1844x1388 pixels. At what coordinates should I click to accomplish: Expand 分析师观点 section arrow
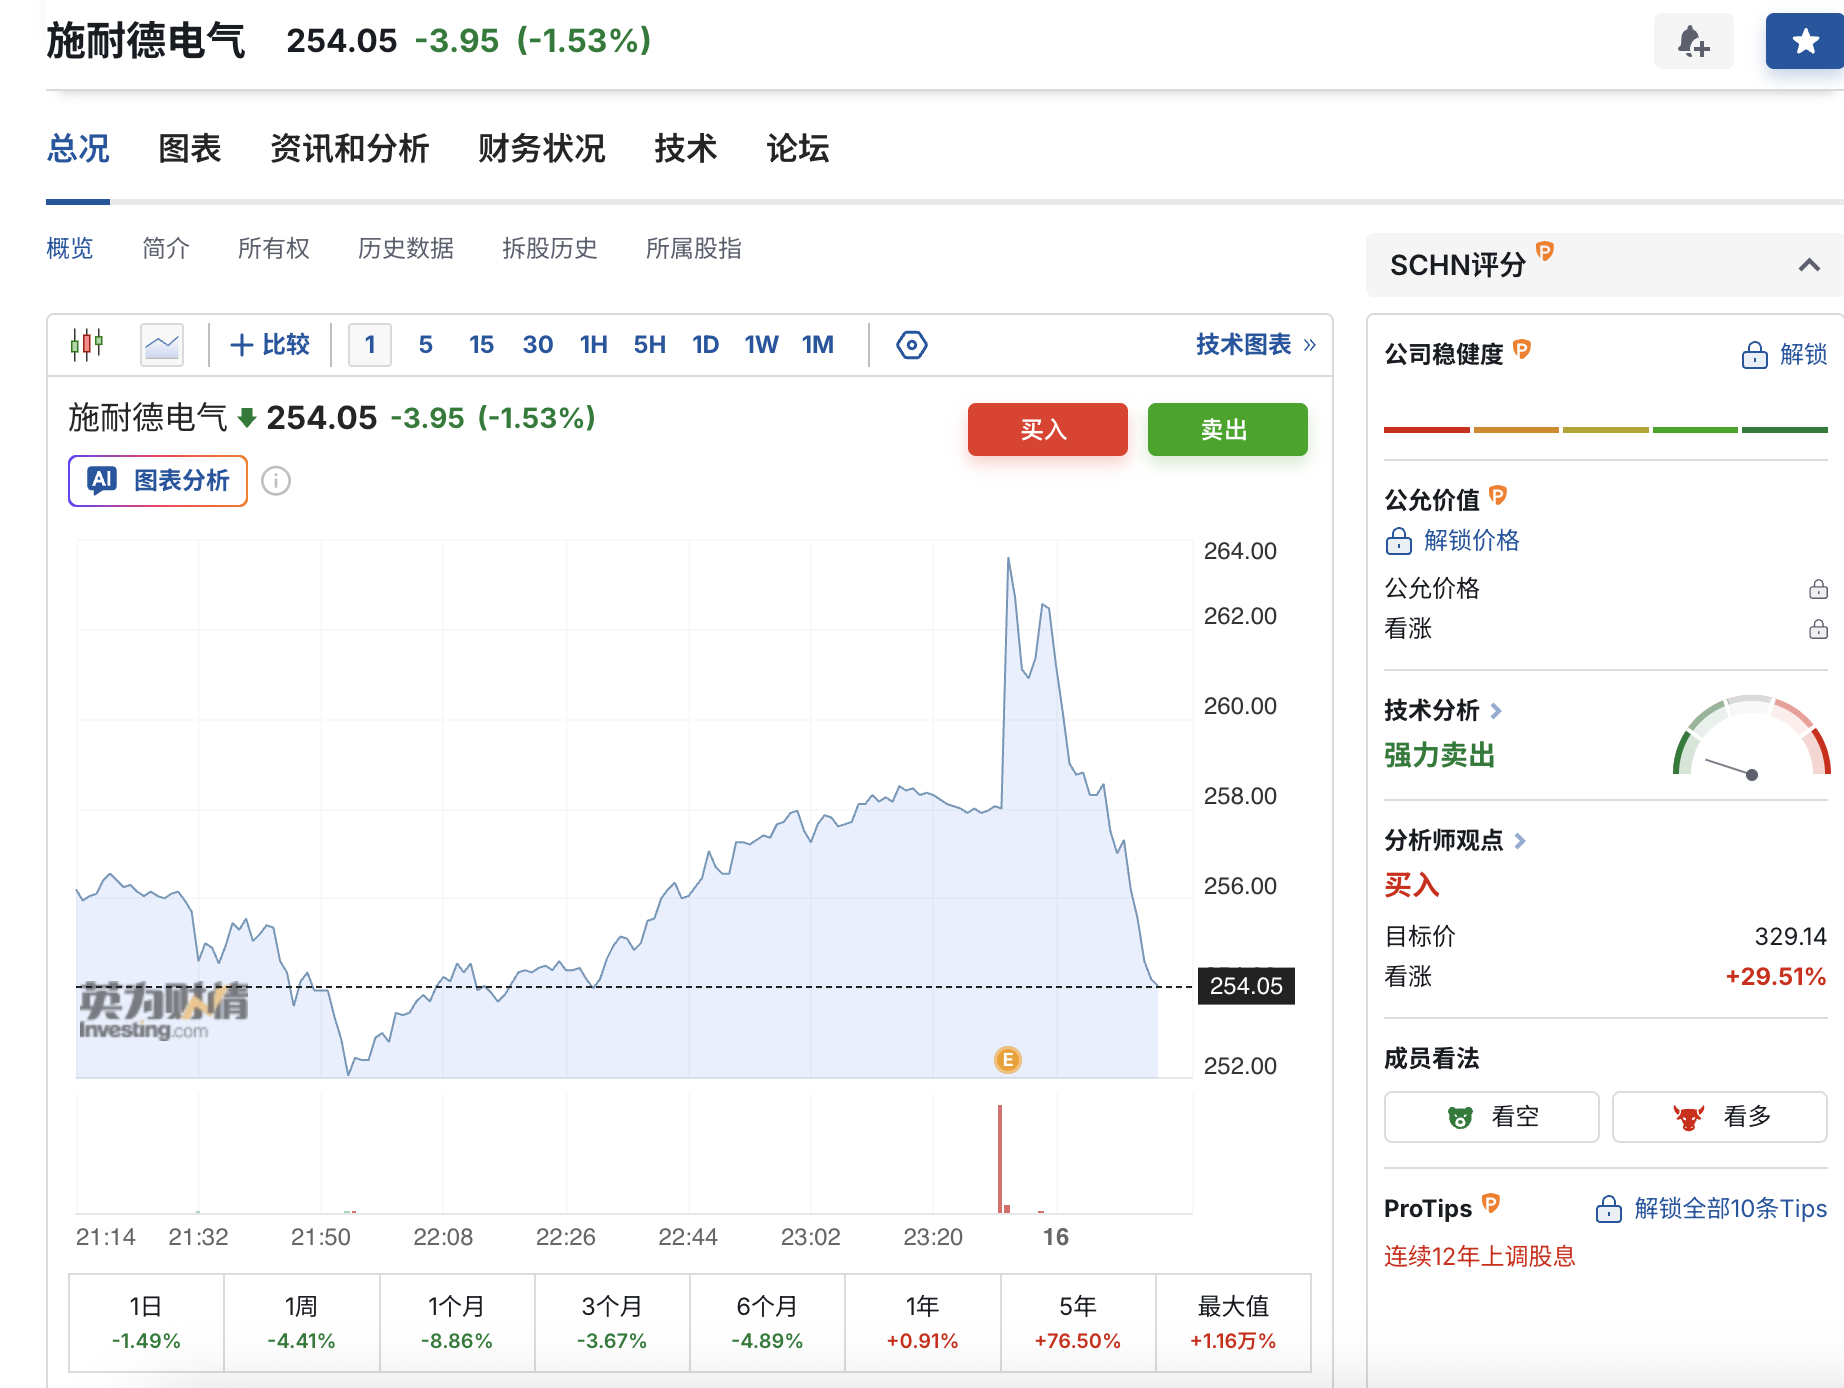click(1520, 841)
